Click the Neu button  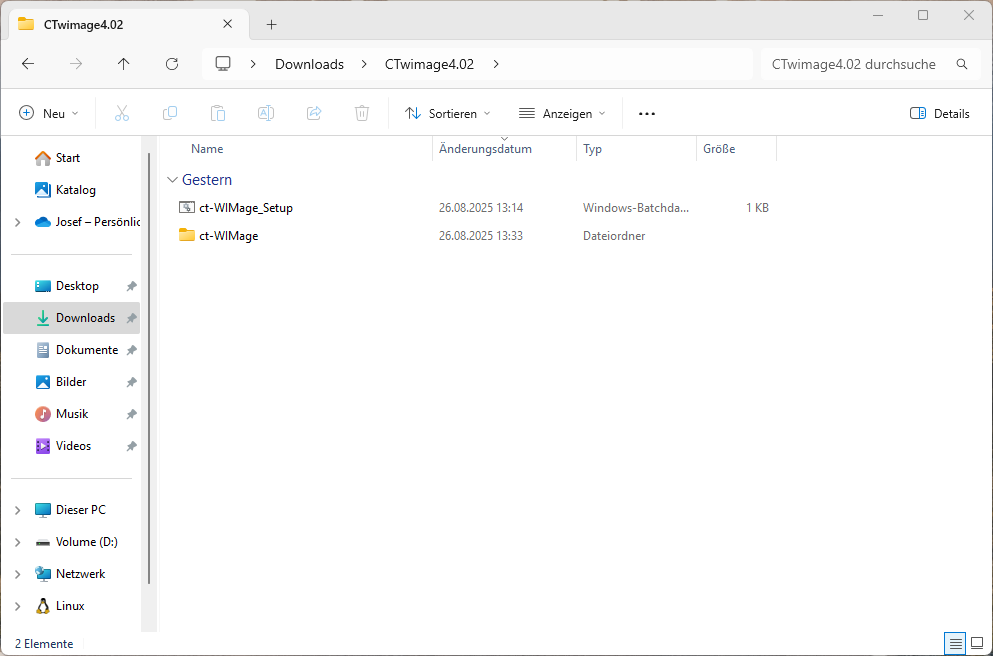pos(49,114)
